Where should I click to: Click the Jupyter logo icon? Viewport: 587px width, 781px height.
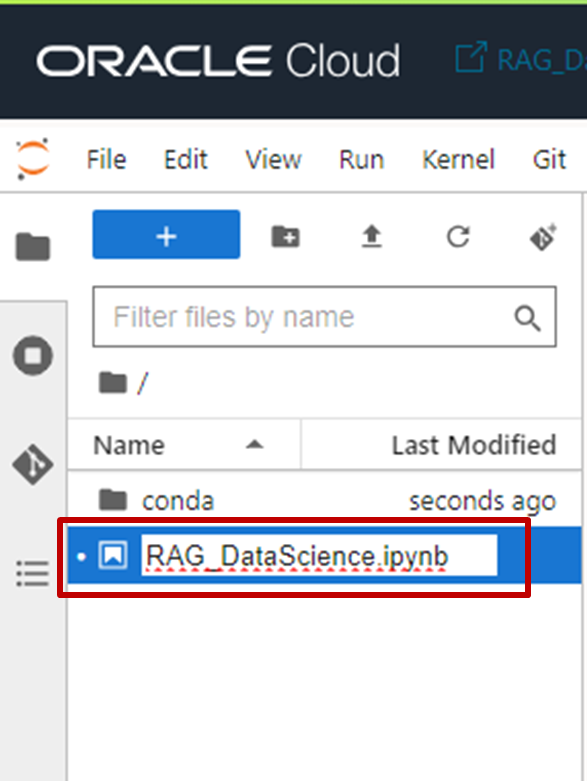tap(33, 159)
